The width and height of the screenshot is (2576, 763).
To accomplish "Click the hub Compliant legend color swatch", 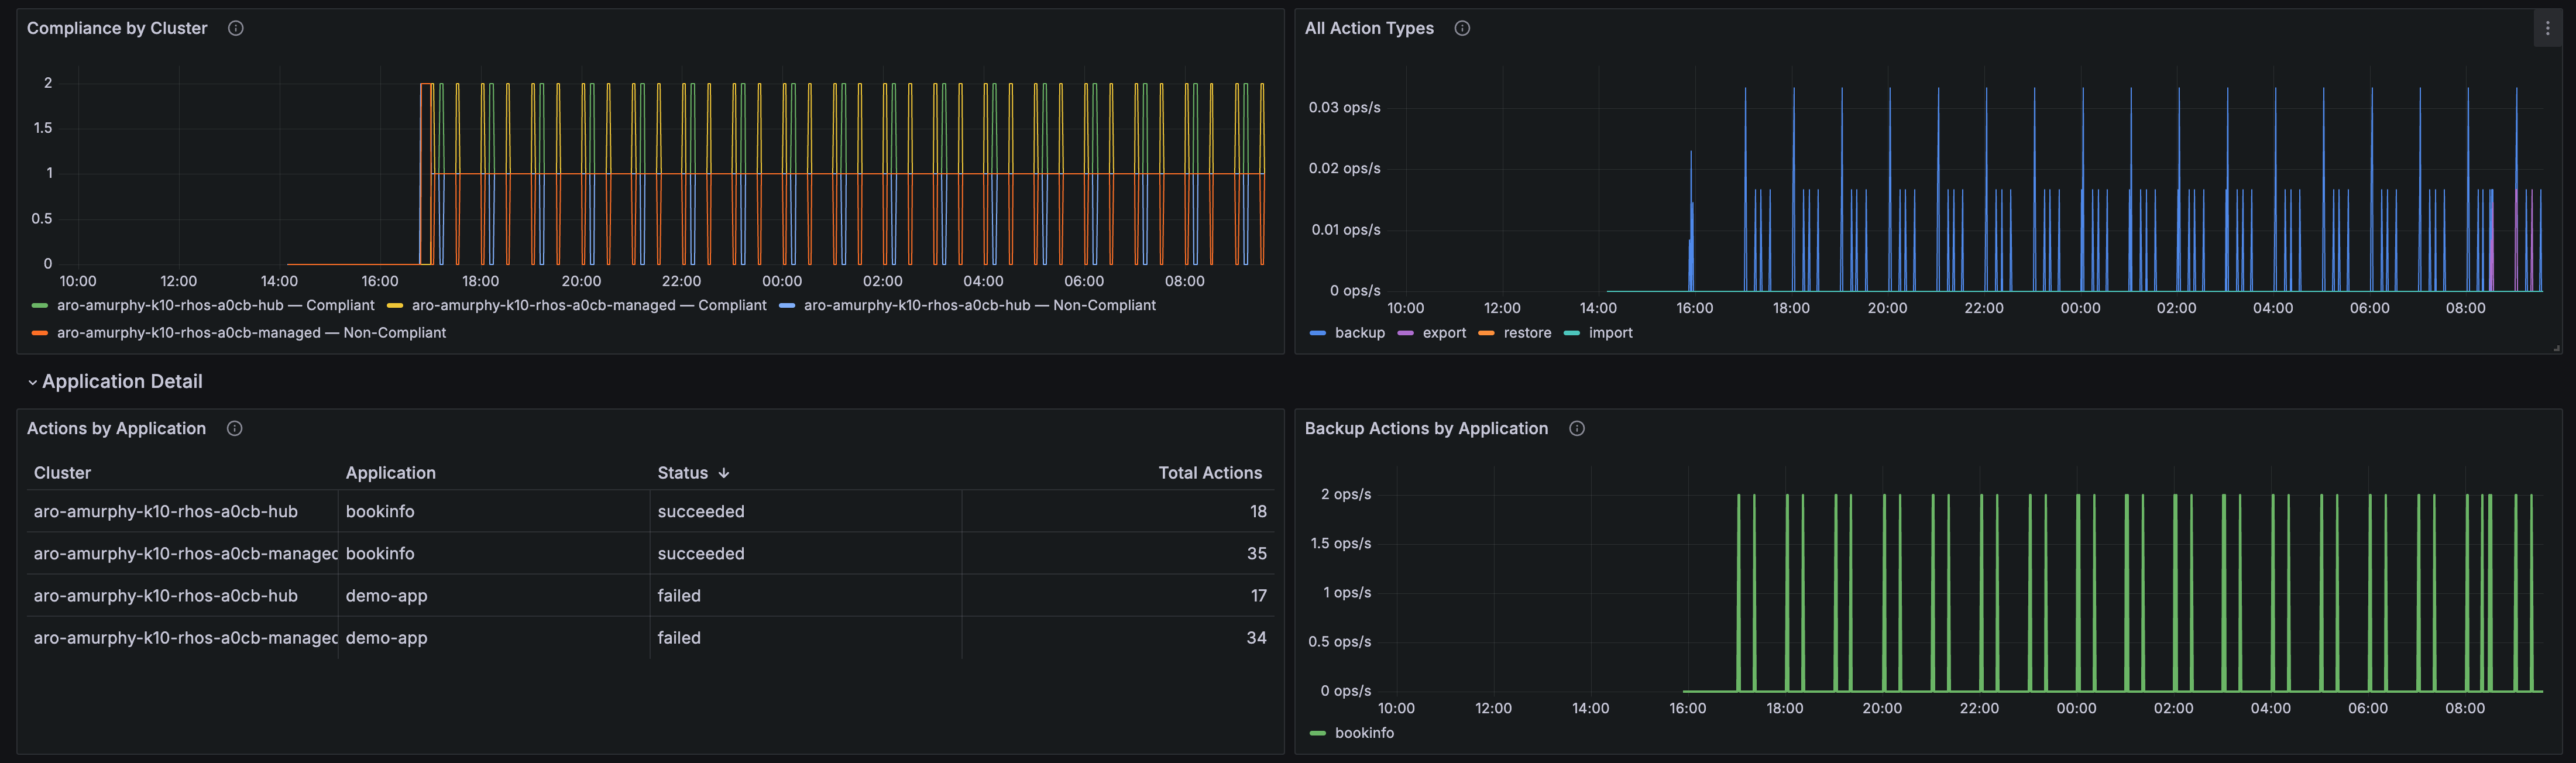I will point(40,306).
